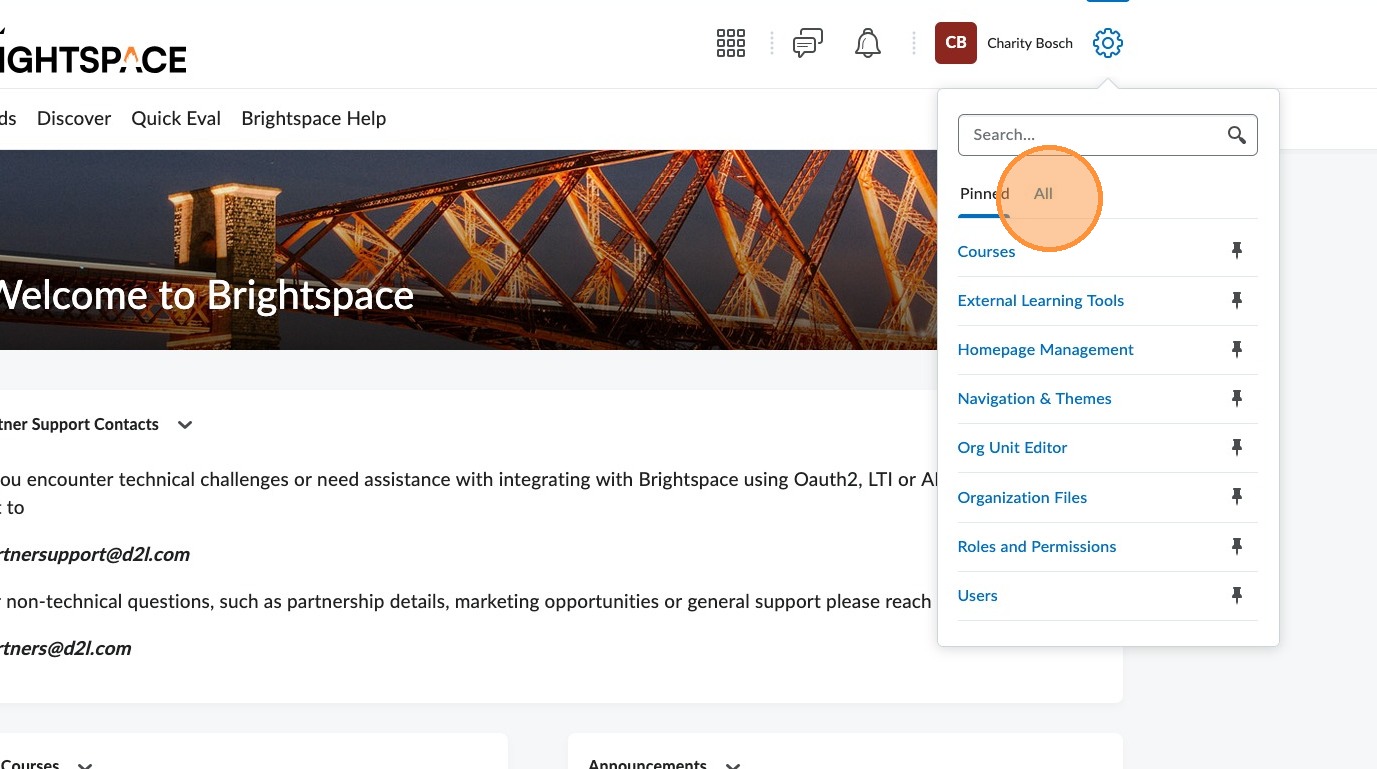
Task: Open Quick Eval in the navbar
Action: tap(176, 118)
